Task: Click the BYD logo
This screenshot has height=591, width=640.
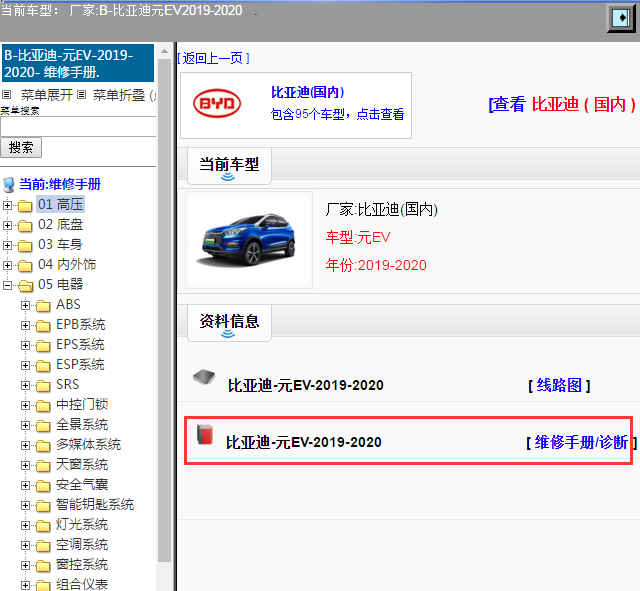Action: pos(217,104)
